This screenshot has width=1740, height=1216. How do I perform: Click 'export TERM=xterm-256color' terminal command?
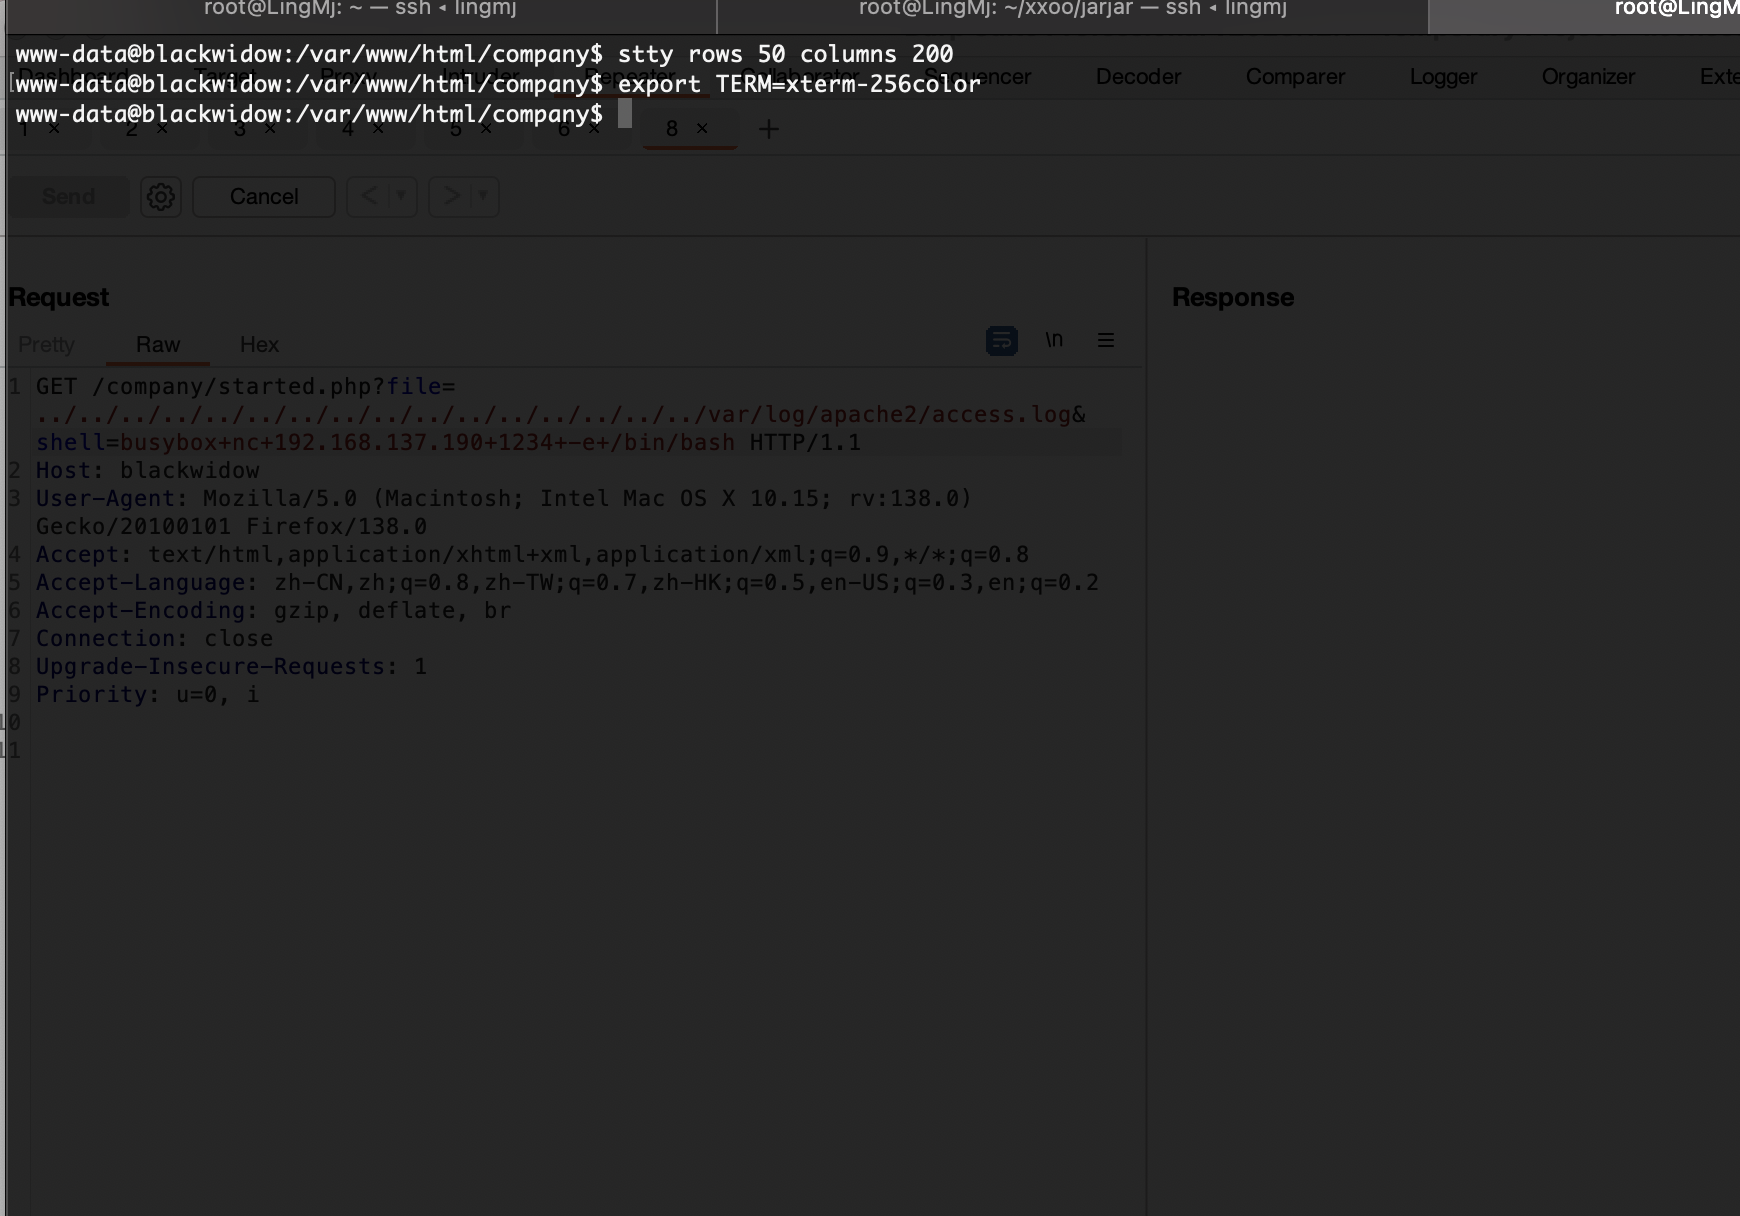[800, 84]
